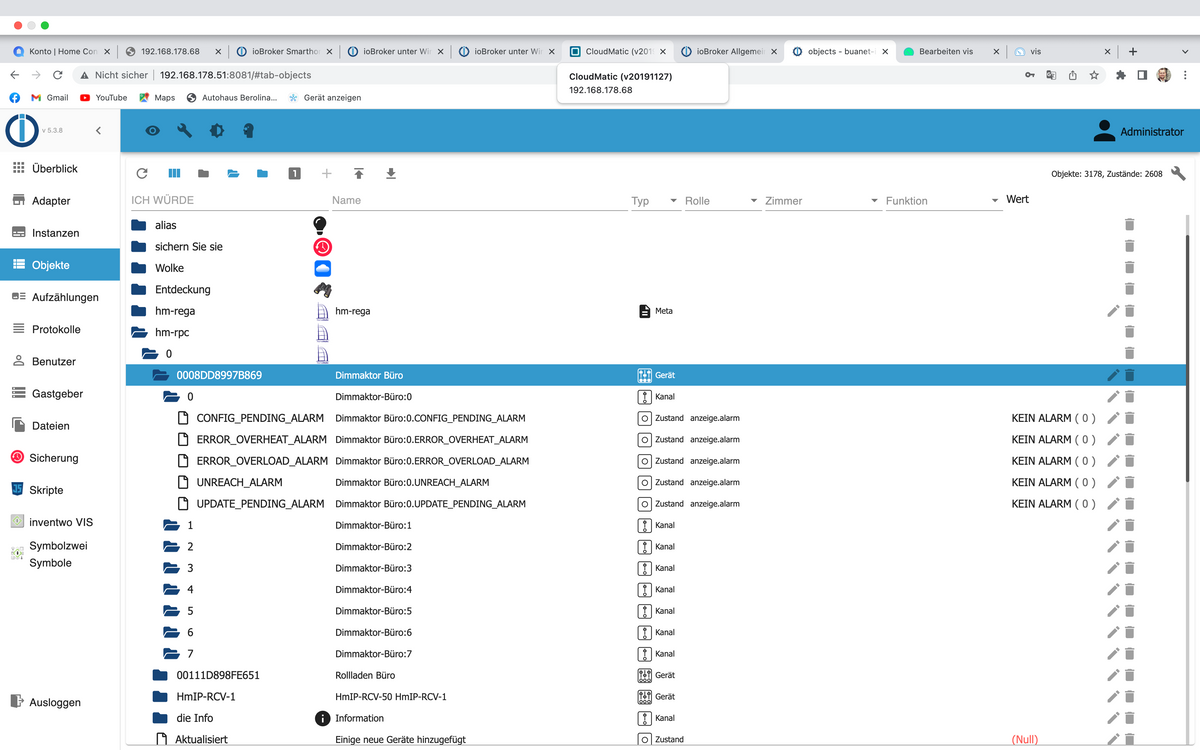Click wrench icon beside object count
The image size is (1200, 750).
pyautogui.click(x=1178, y=173)
